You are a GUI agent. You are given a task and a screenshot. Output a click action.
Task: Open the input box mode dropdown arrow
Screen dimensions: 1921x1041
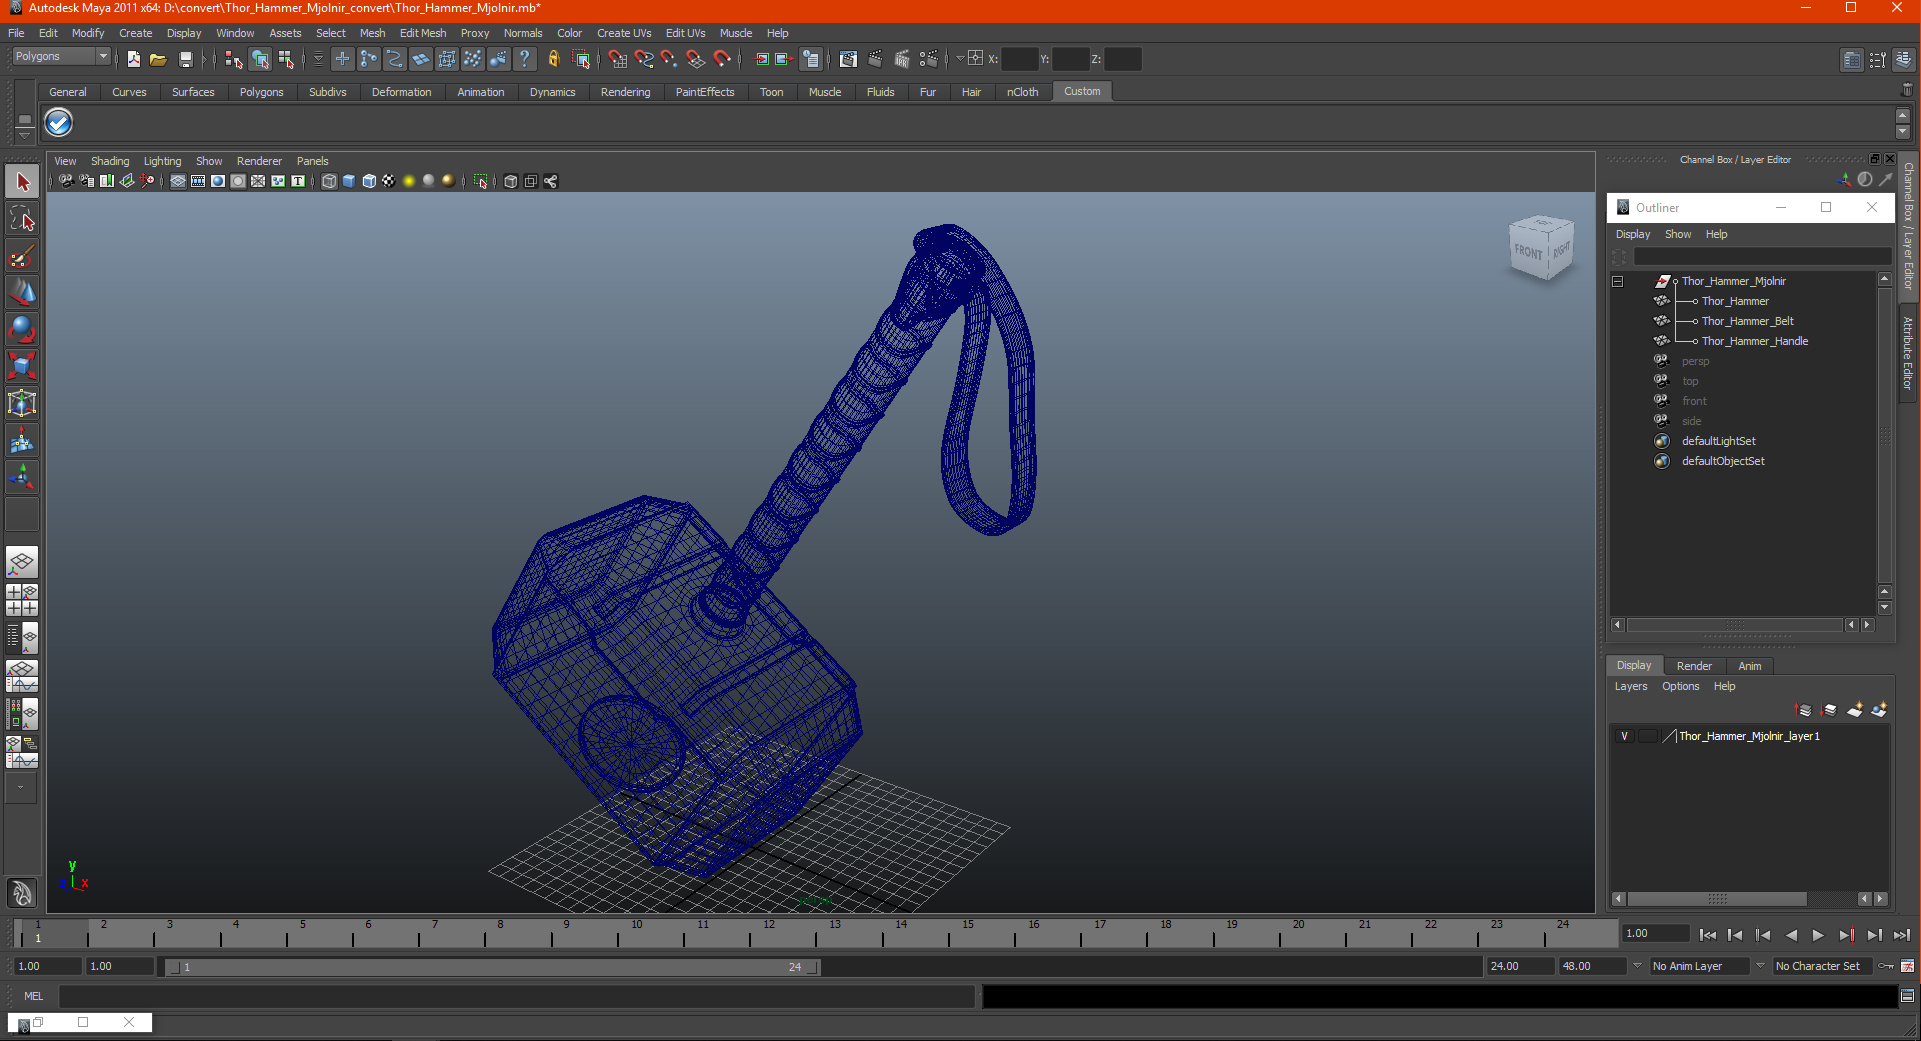click(x=960, y=58)
